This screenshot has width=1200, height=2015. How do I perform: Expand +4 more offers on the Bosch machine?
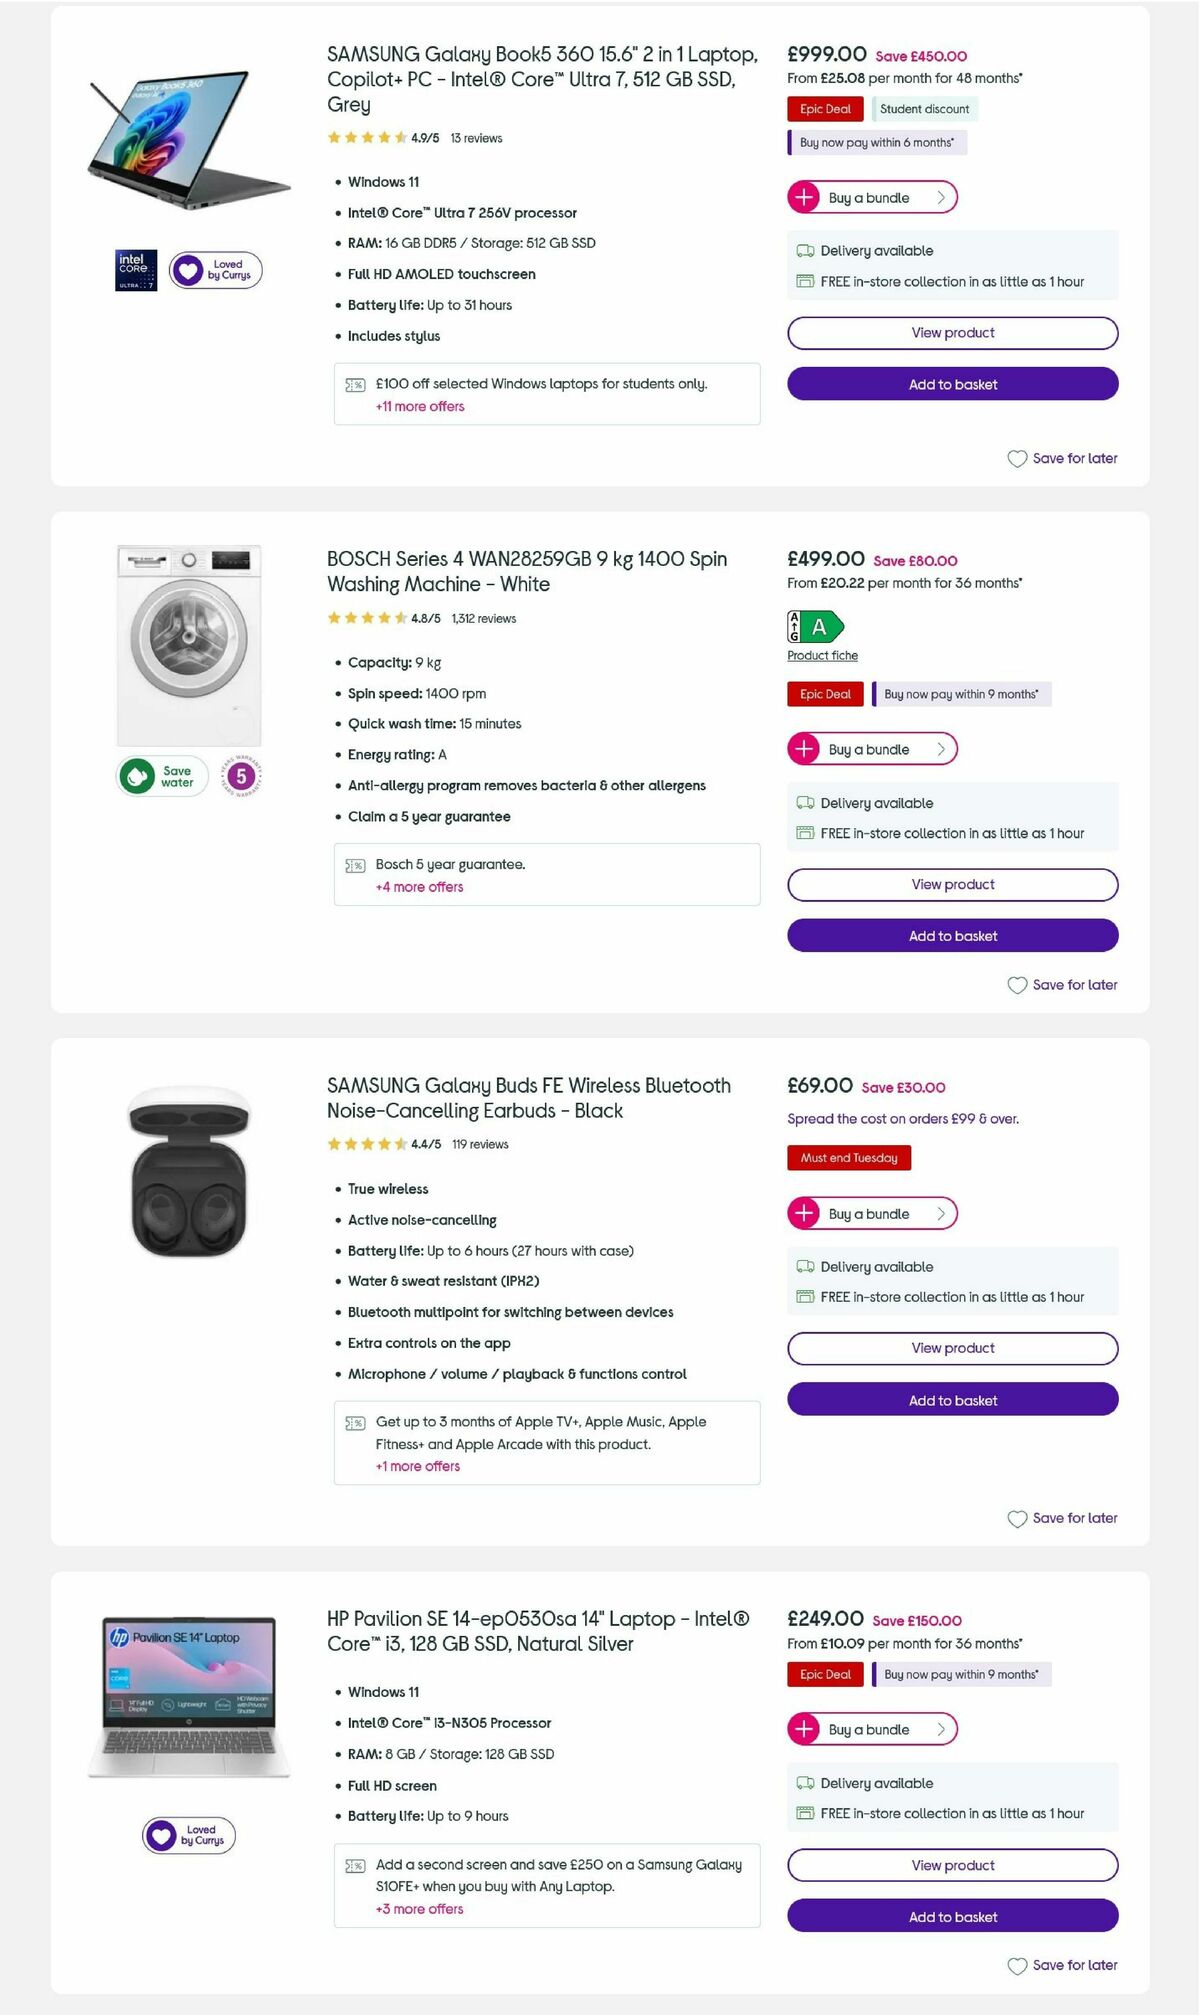pos(418,887)
